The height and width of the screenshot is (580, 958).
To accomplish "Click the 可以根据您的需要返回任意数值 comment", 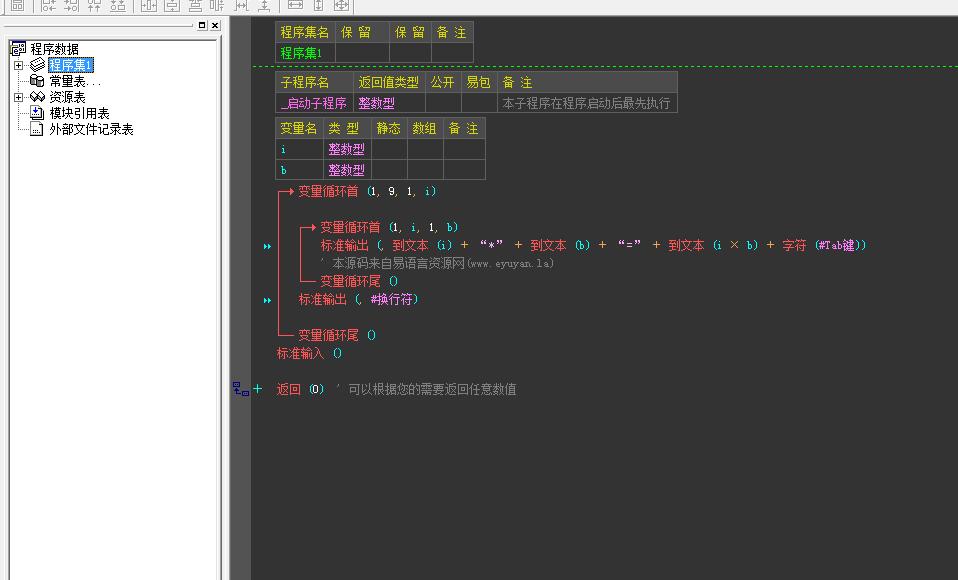I will [x=432, y=389].
